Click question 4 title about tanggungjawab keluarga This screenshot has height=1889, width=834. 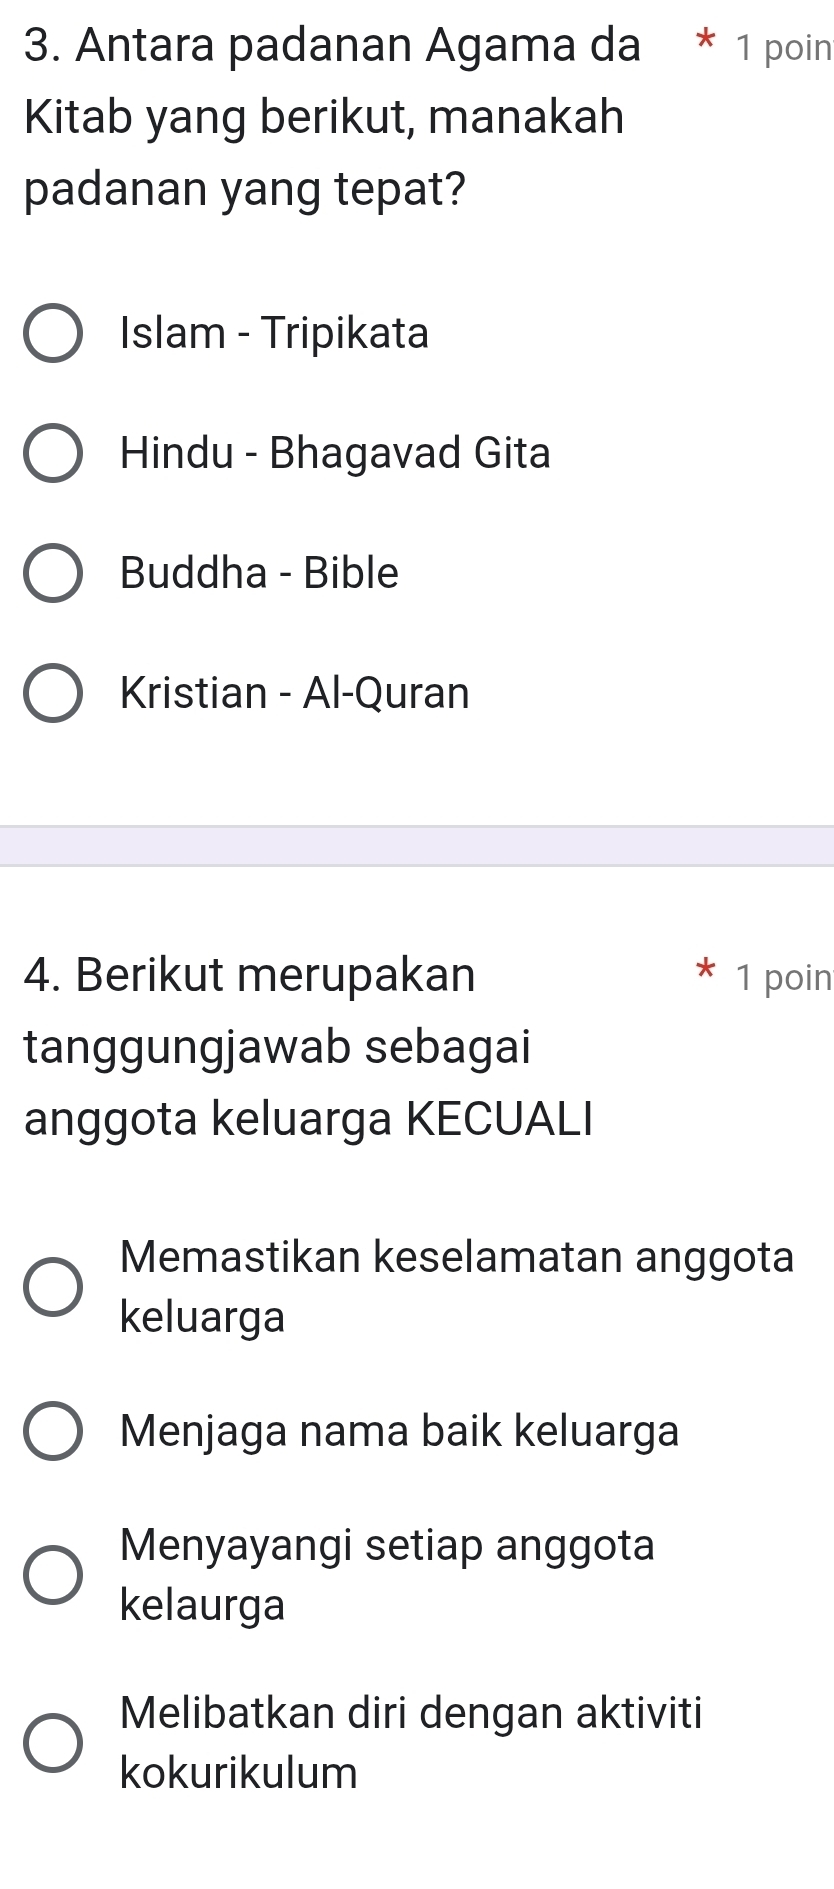pyautogui.click(x=308, y=1046)
